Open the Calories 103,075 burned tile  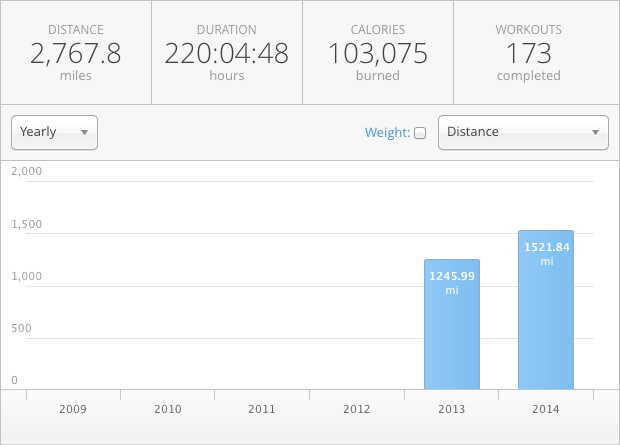click(377, 52)
